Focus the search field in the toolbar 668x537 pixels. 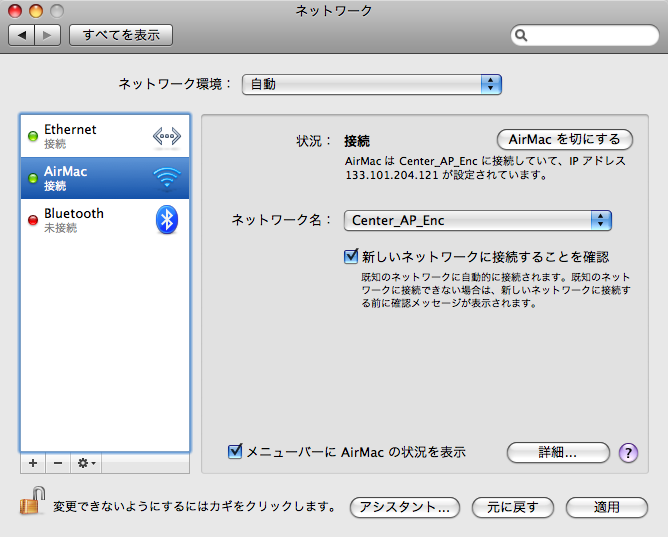tap(584, 35)
